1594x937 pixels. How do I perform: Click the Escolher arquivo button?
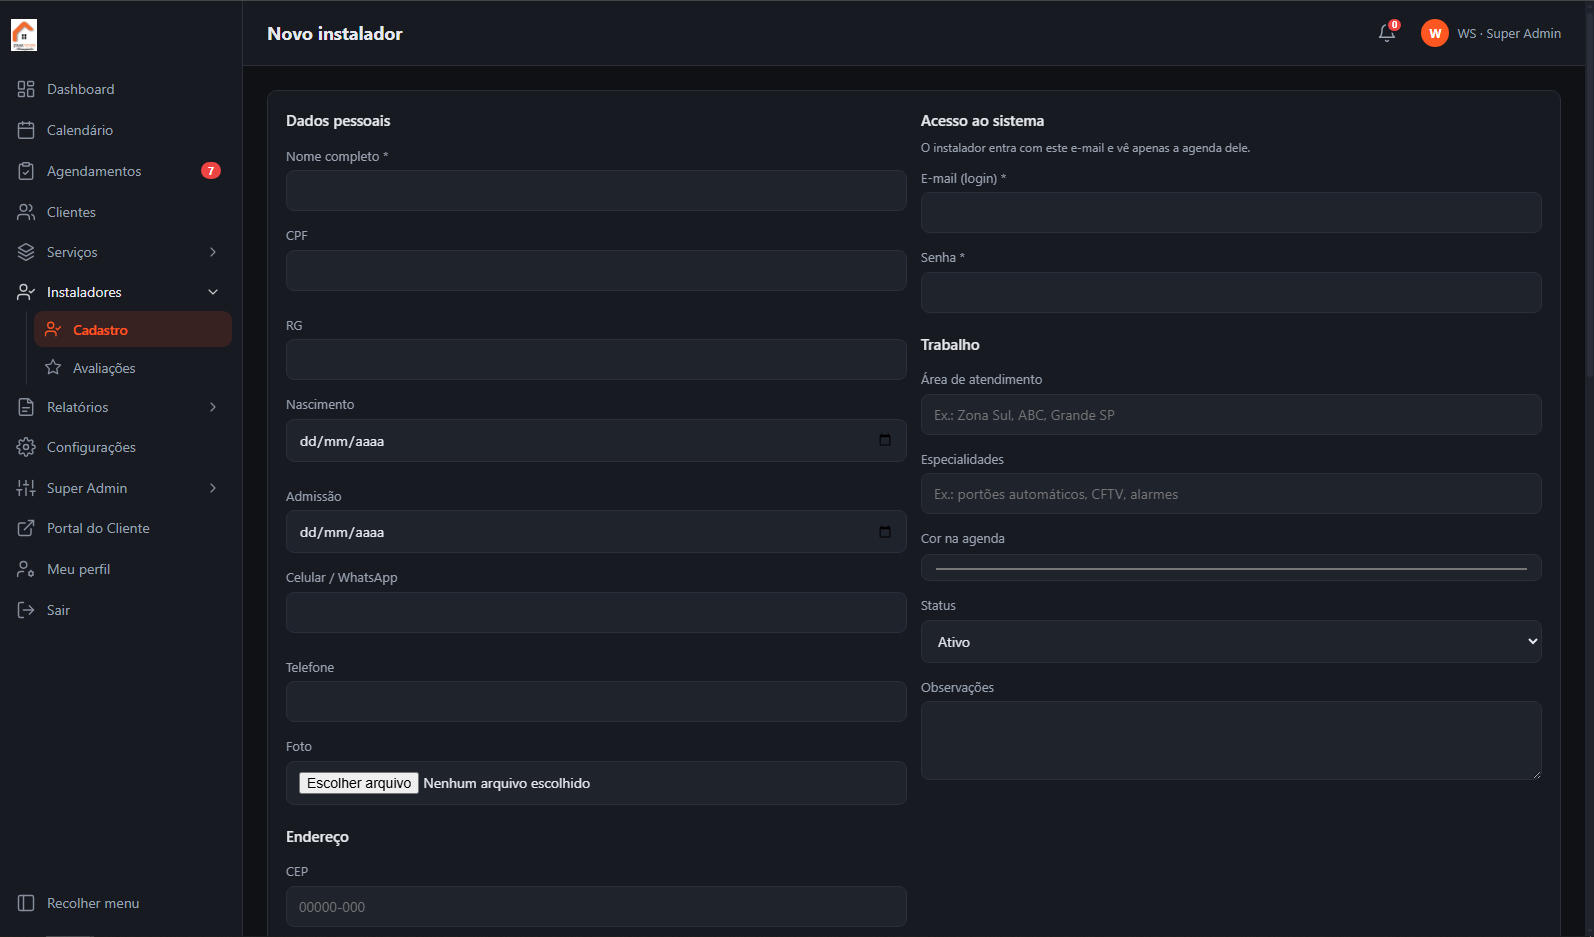[359, 783]
